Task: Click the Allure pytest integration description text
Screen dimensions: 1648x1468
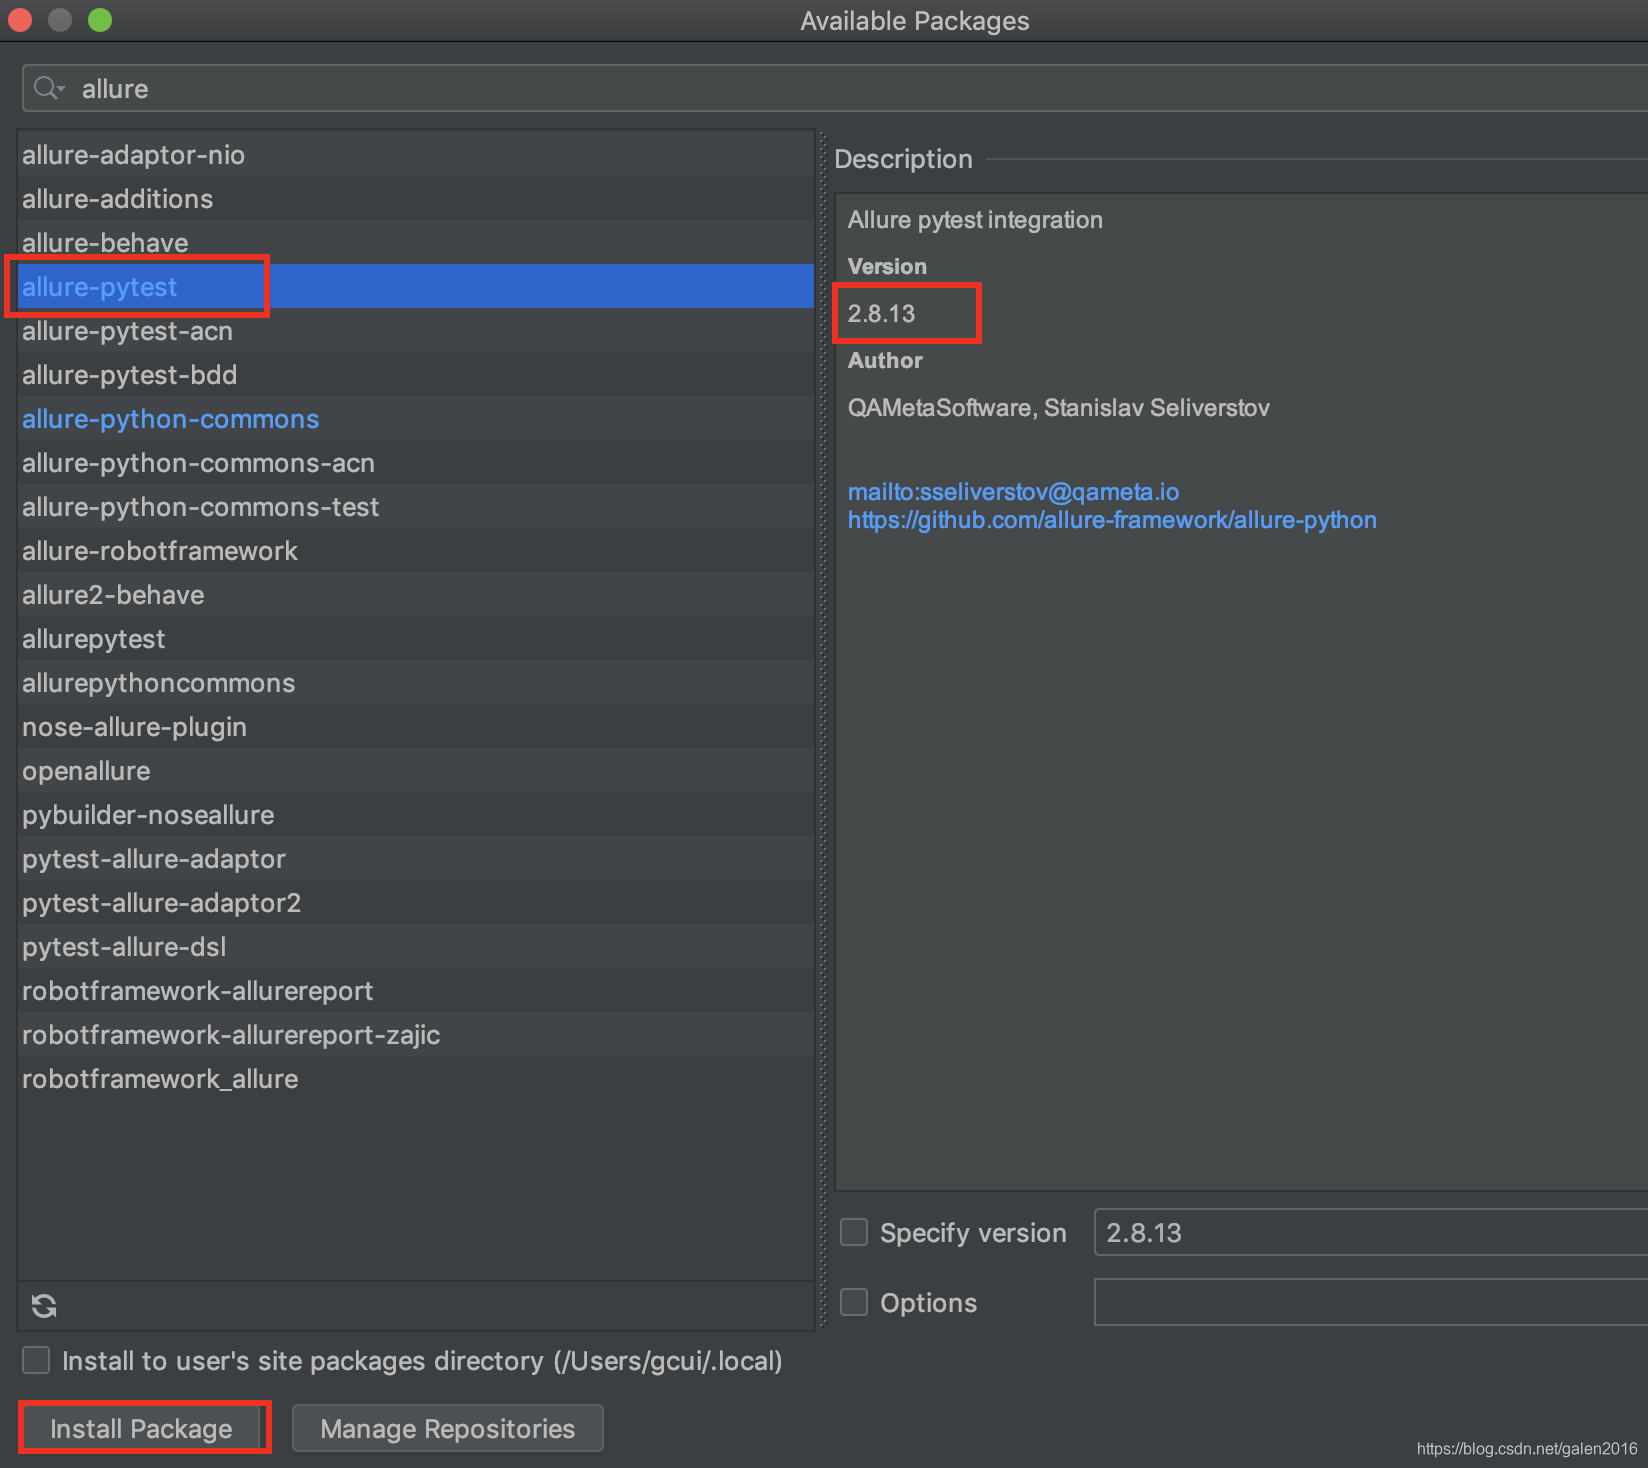Action: (x=975, y=220)
